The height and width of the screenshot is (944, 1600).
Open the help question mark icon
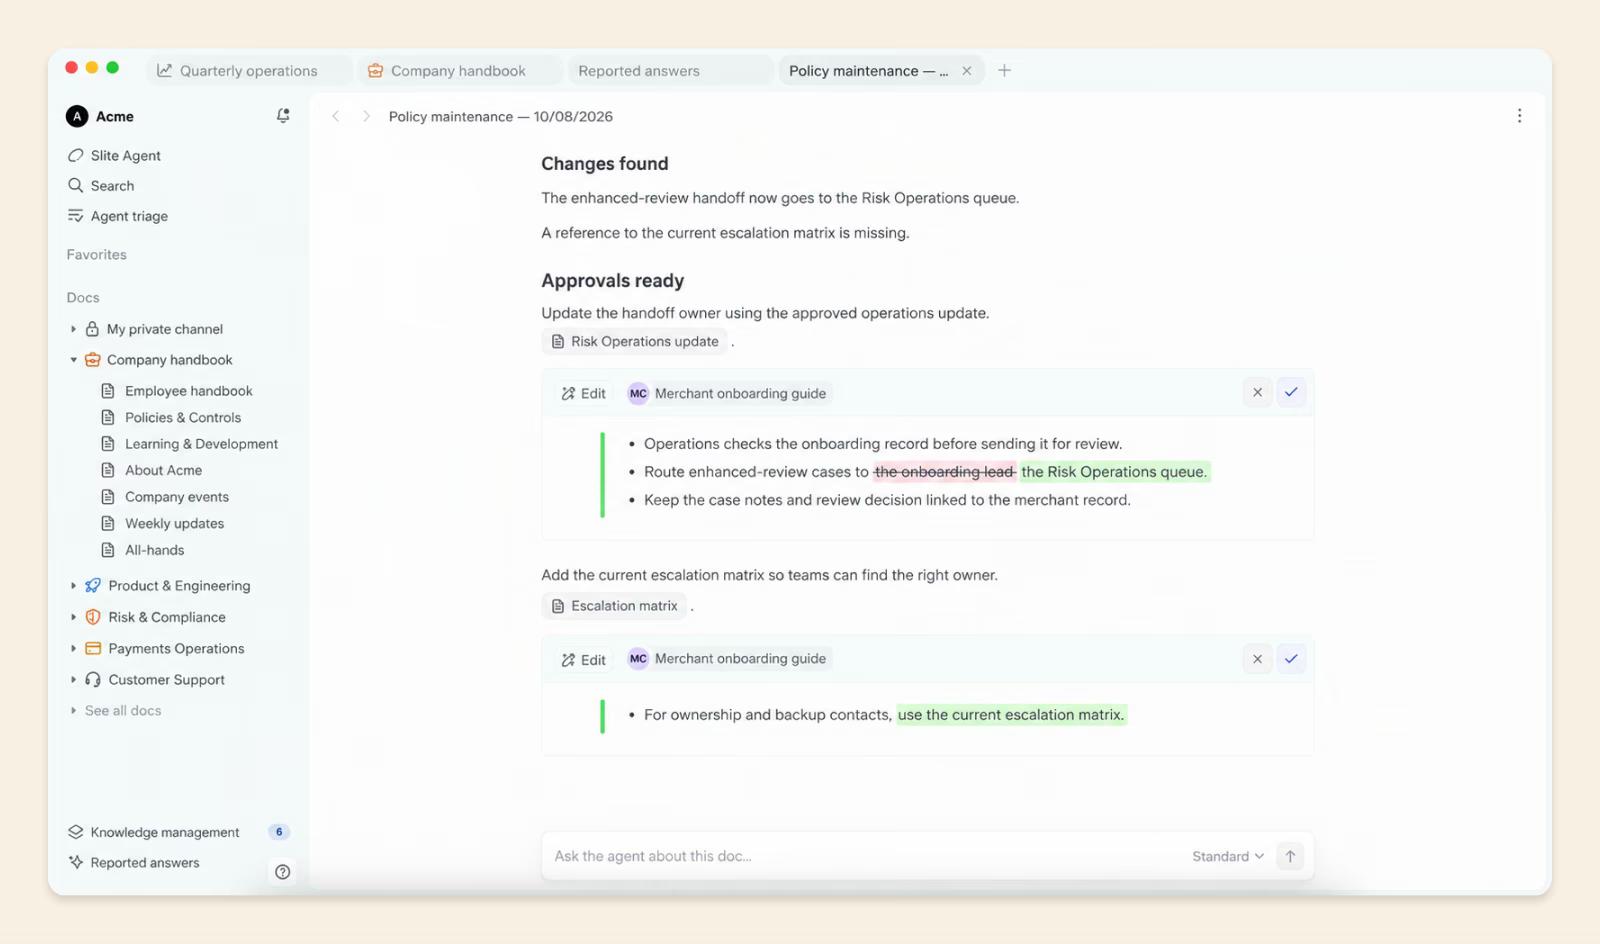click(283, 872)
